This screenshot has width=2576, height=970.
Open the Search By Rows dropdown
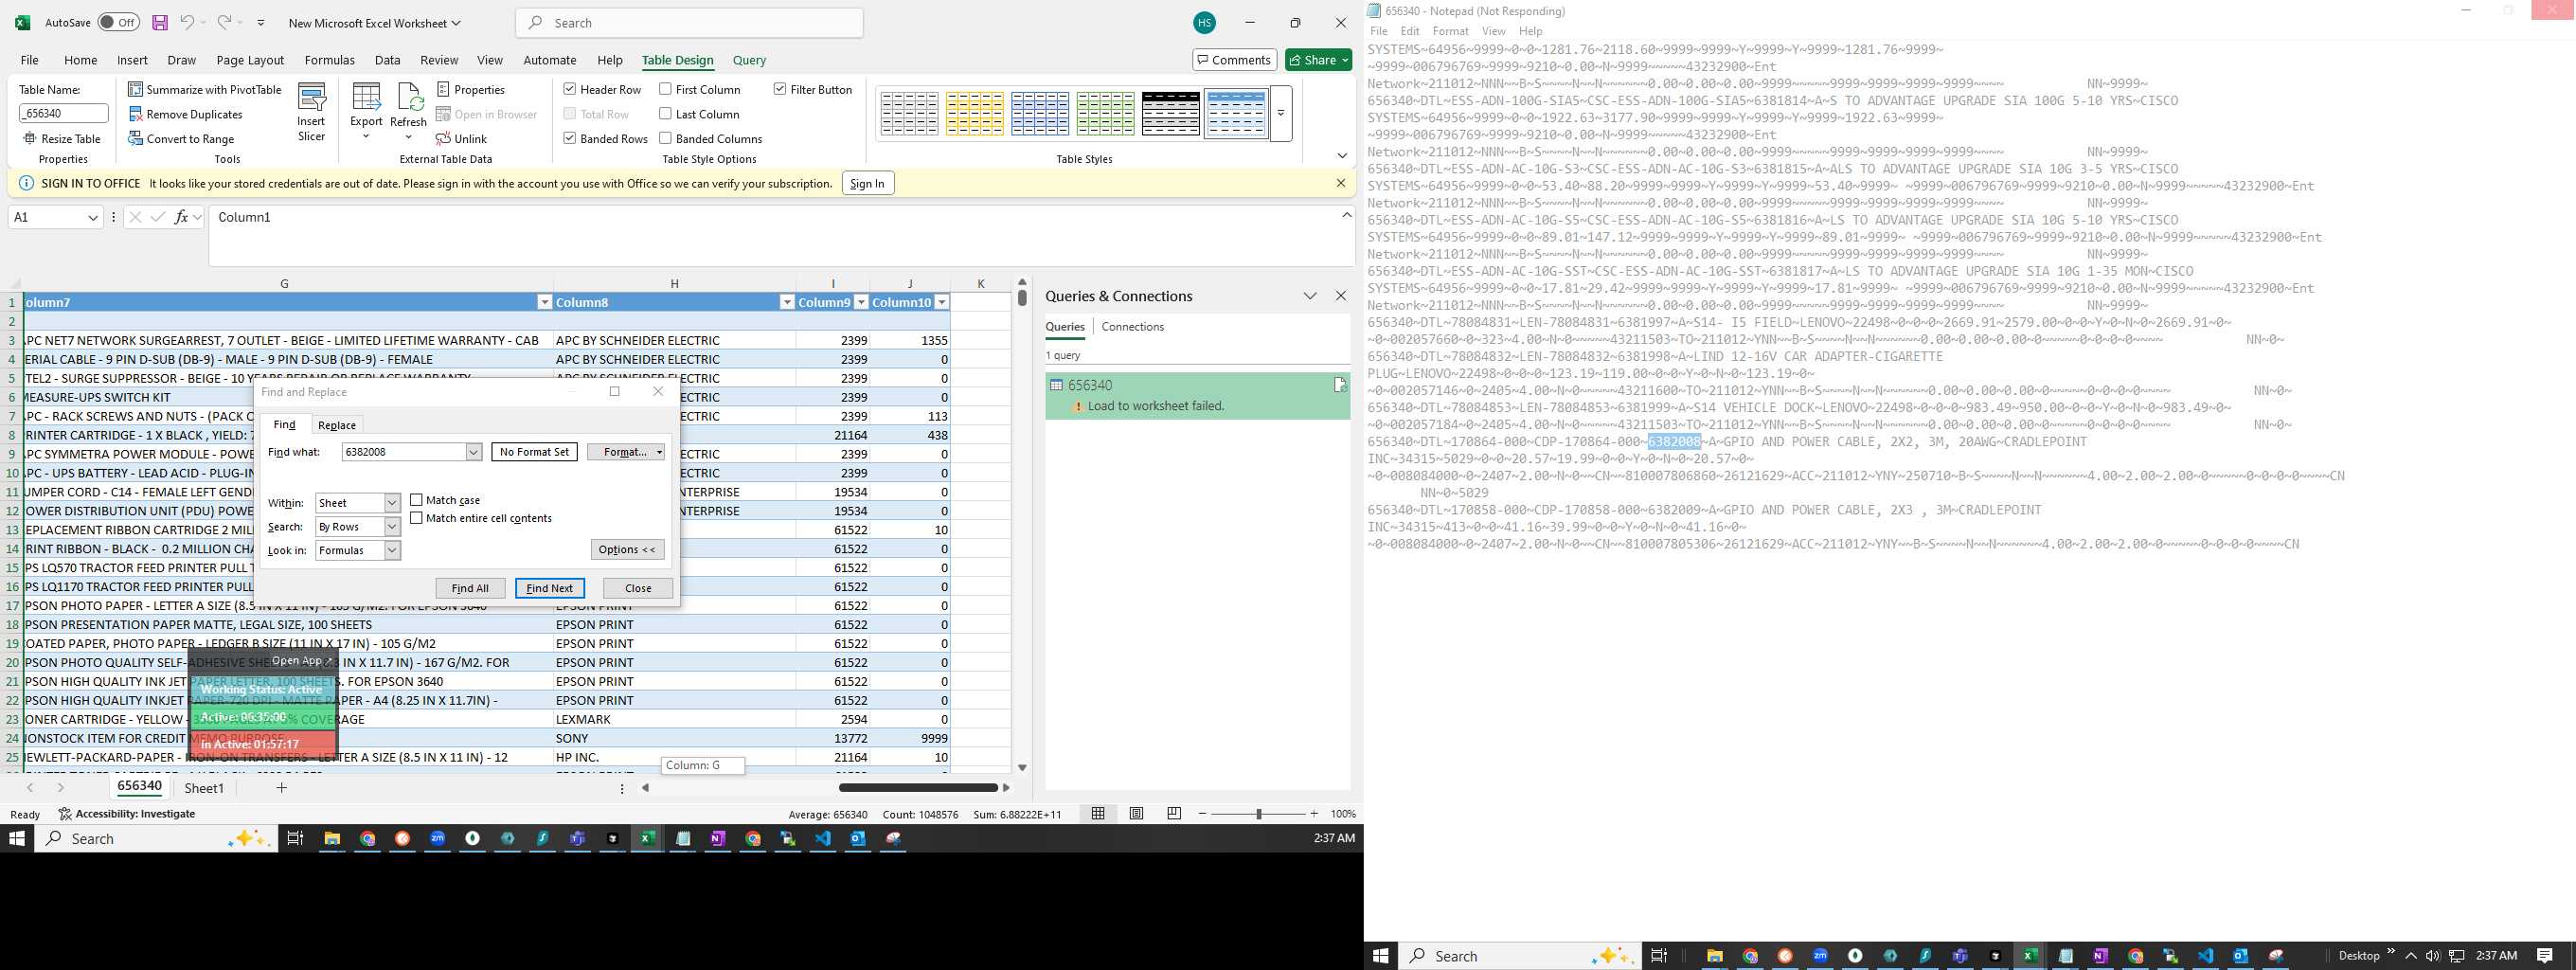392,527
